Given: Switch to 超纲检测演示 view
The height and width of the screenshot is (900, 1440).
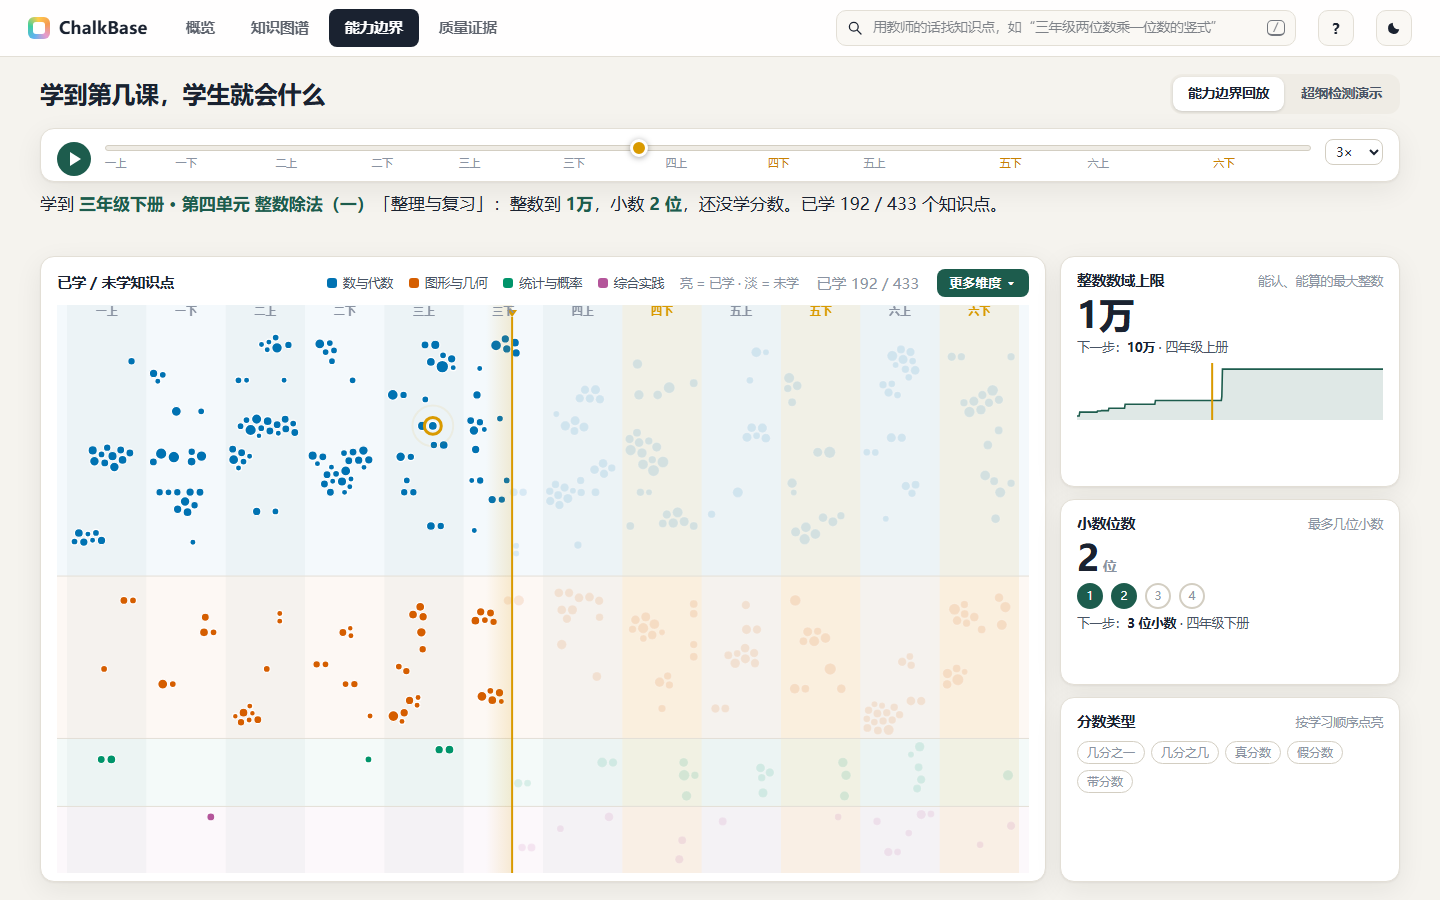Looking at the screenshot, I should [1342, 93].
